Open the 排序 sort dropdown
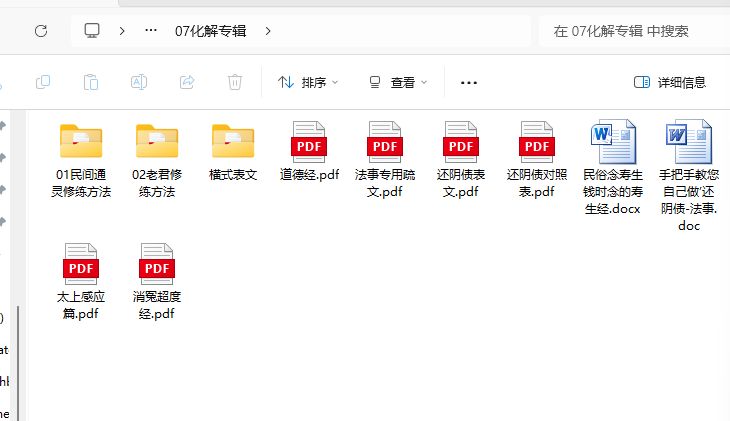This screenshot has width=730, height=421. pos(308,82)
